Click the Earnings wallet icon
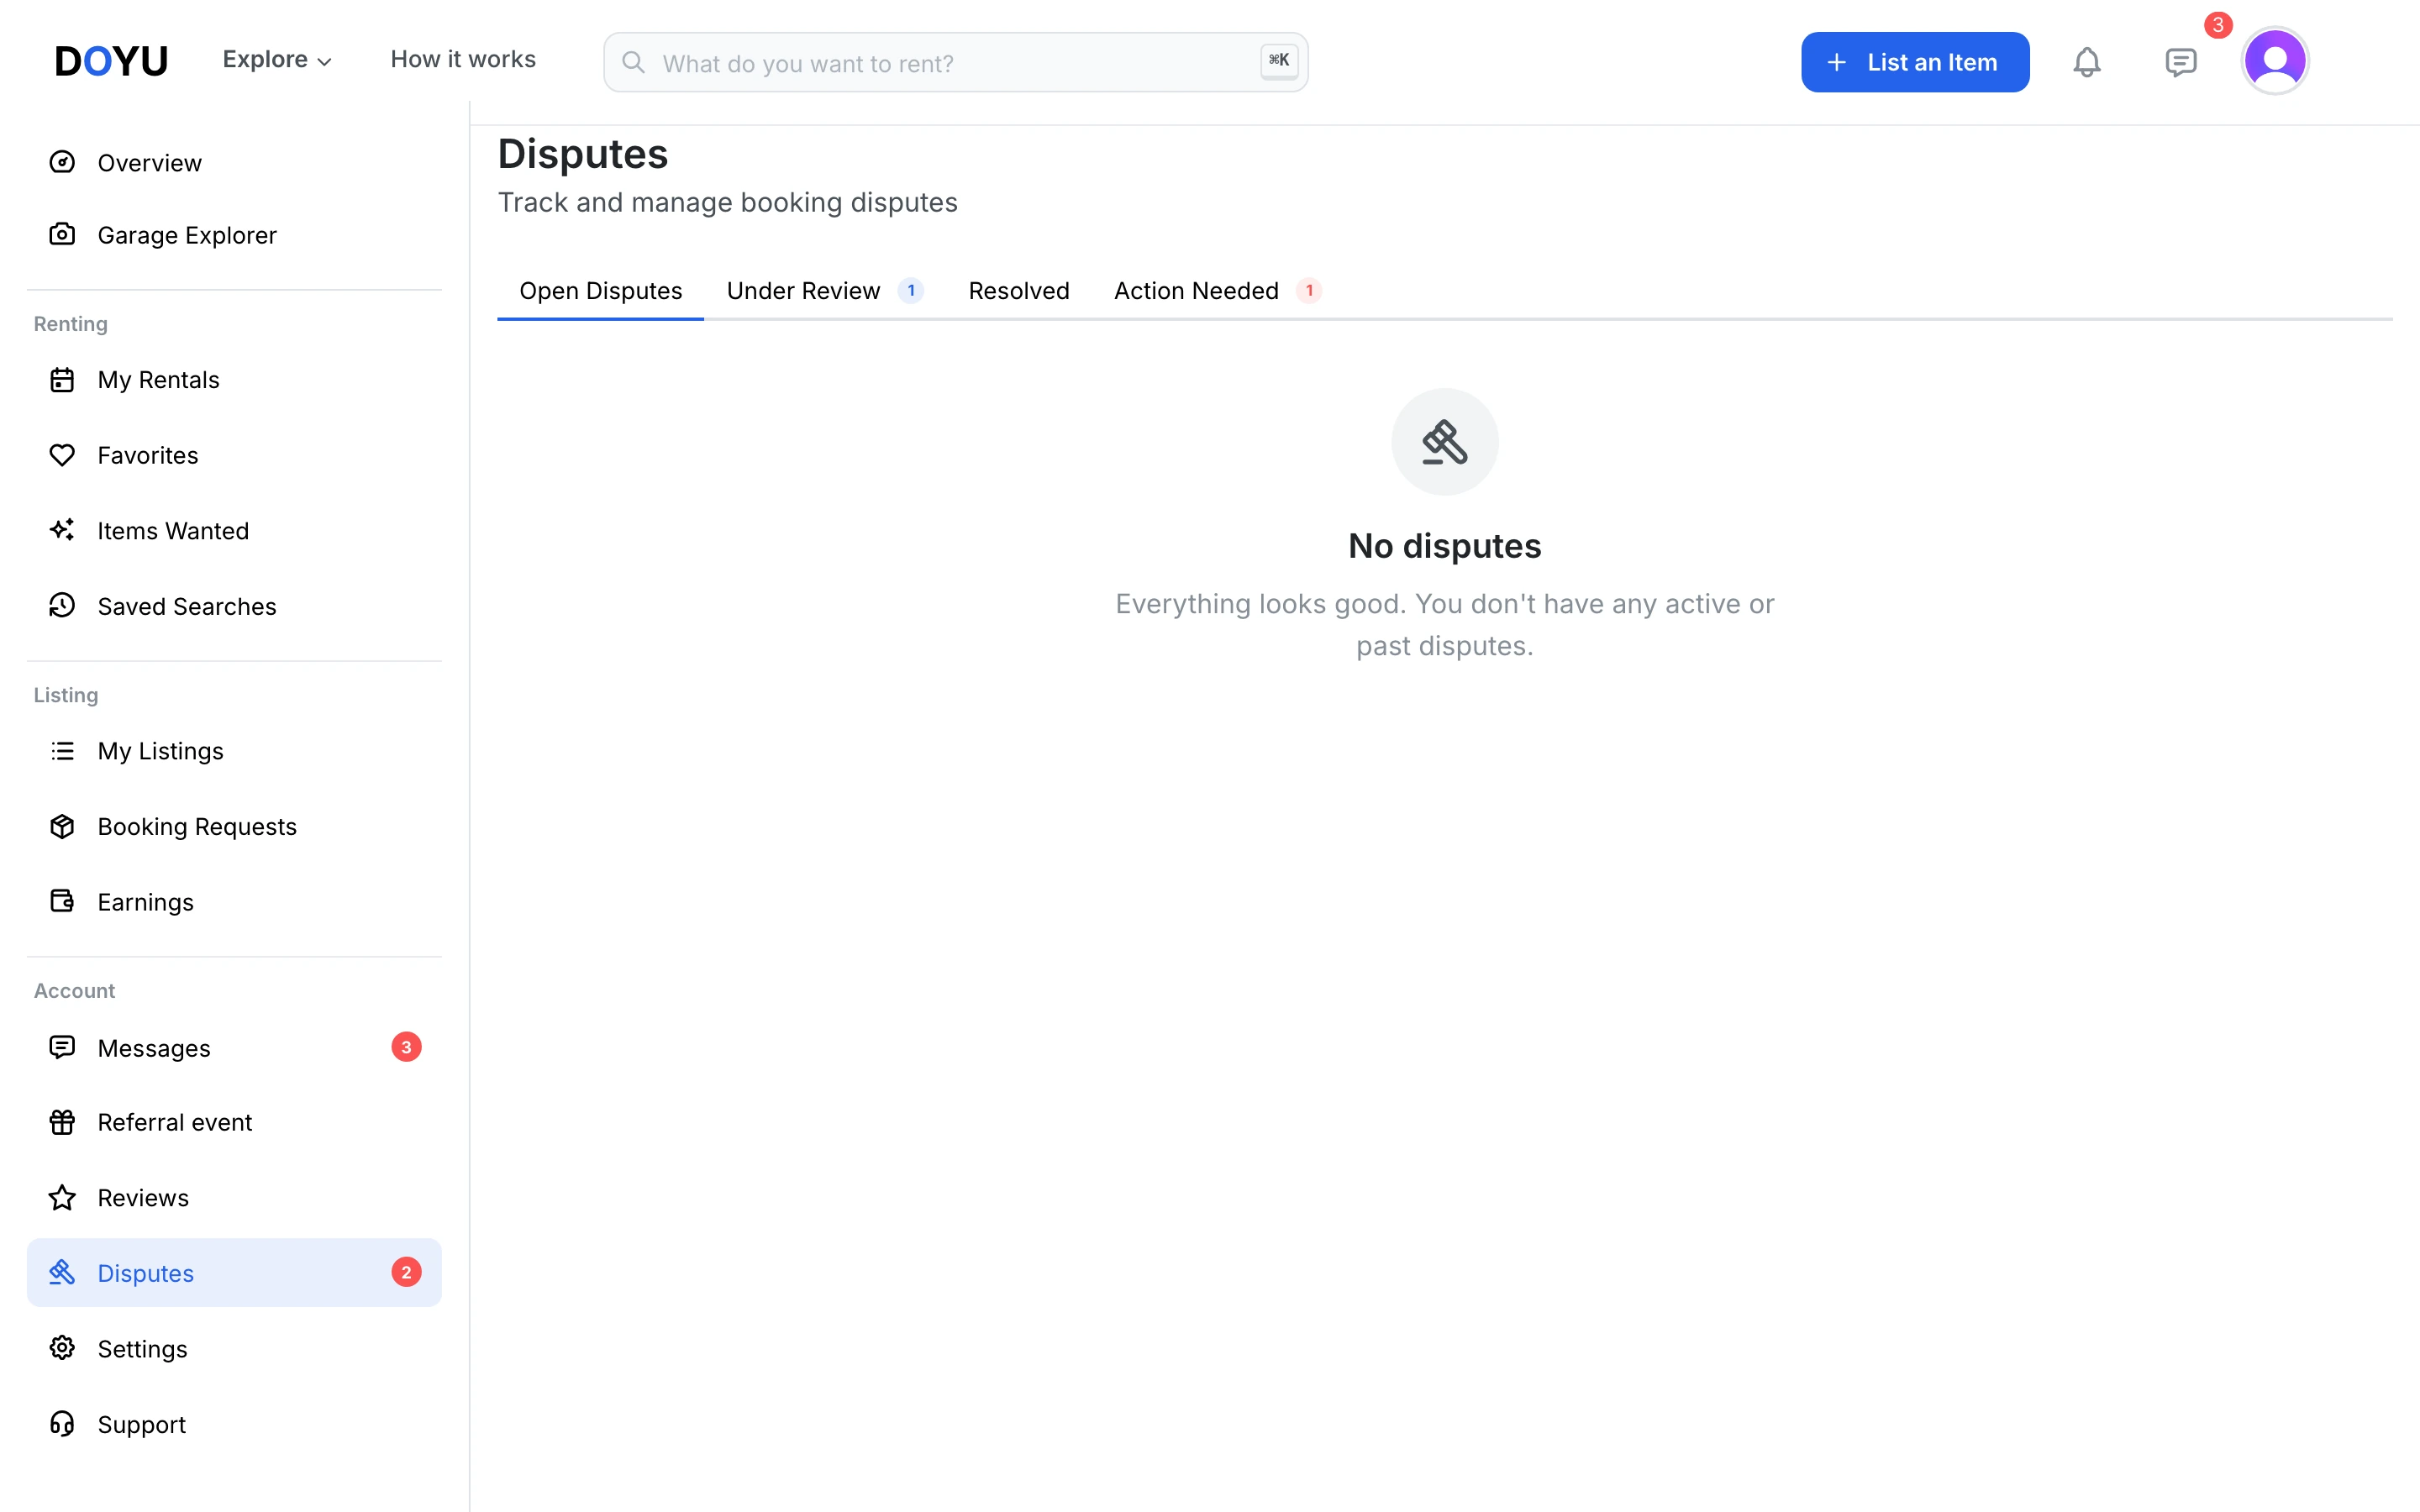Screen dimensions: 2420x1512 click(62, 901)
